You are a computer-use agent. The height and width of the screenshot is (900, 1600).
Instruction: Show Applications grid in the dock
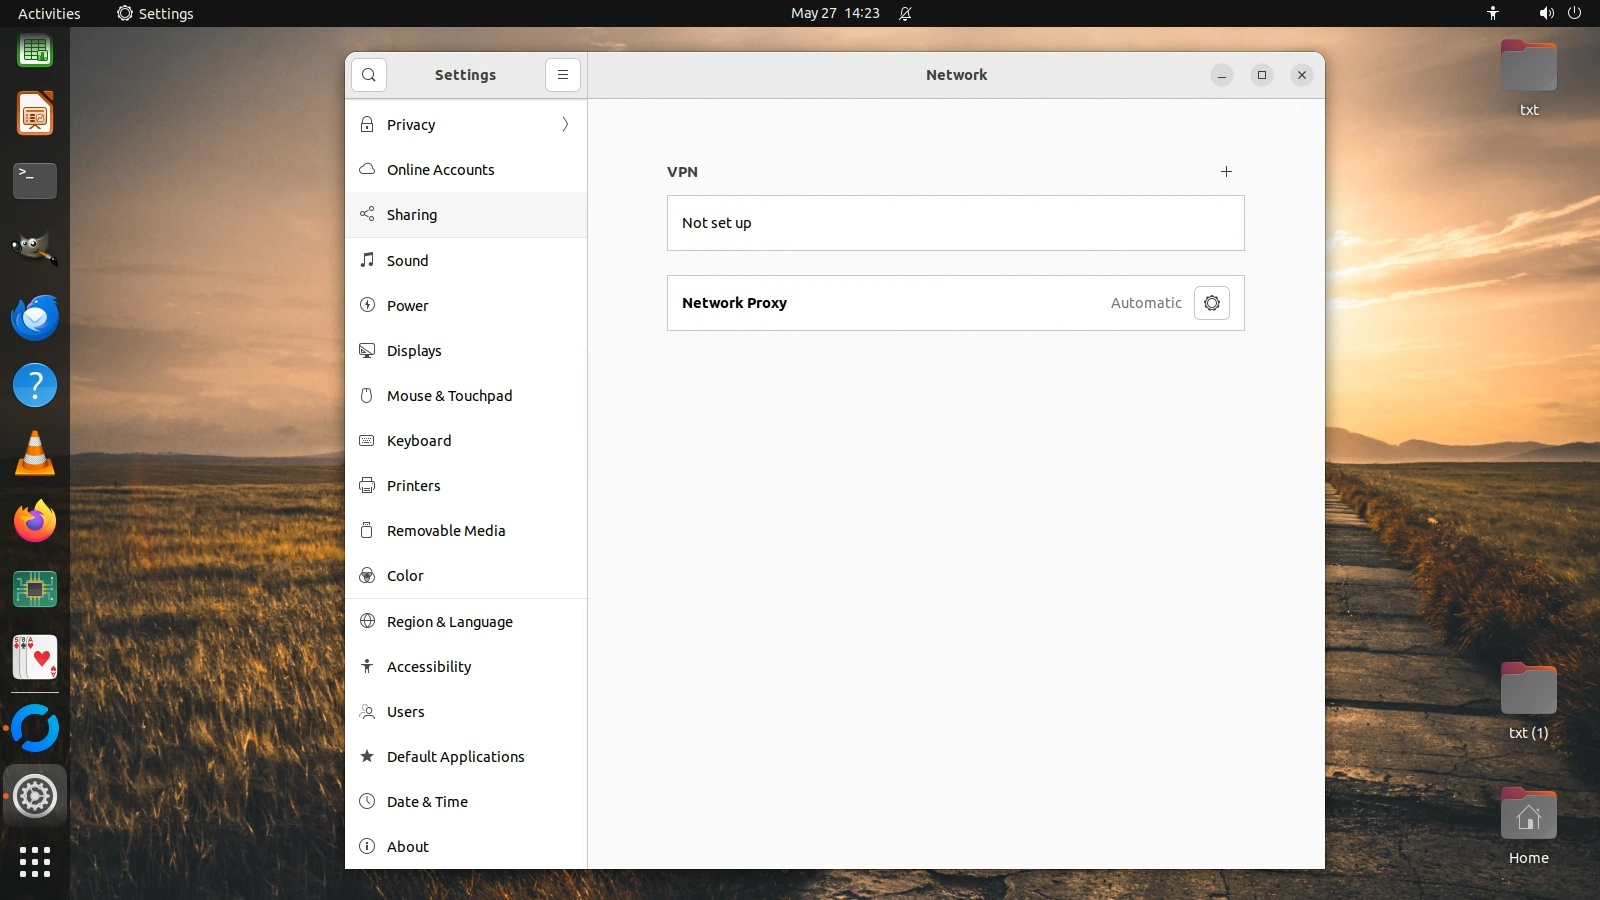pyautogui.click(x=35, y=862)
